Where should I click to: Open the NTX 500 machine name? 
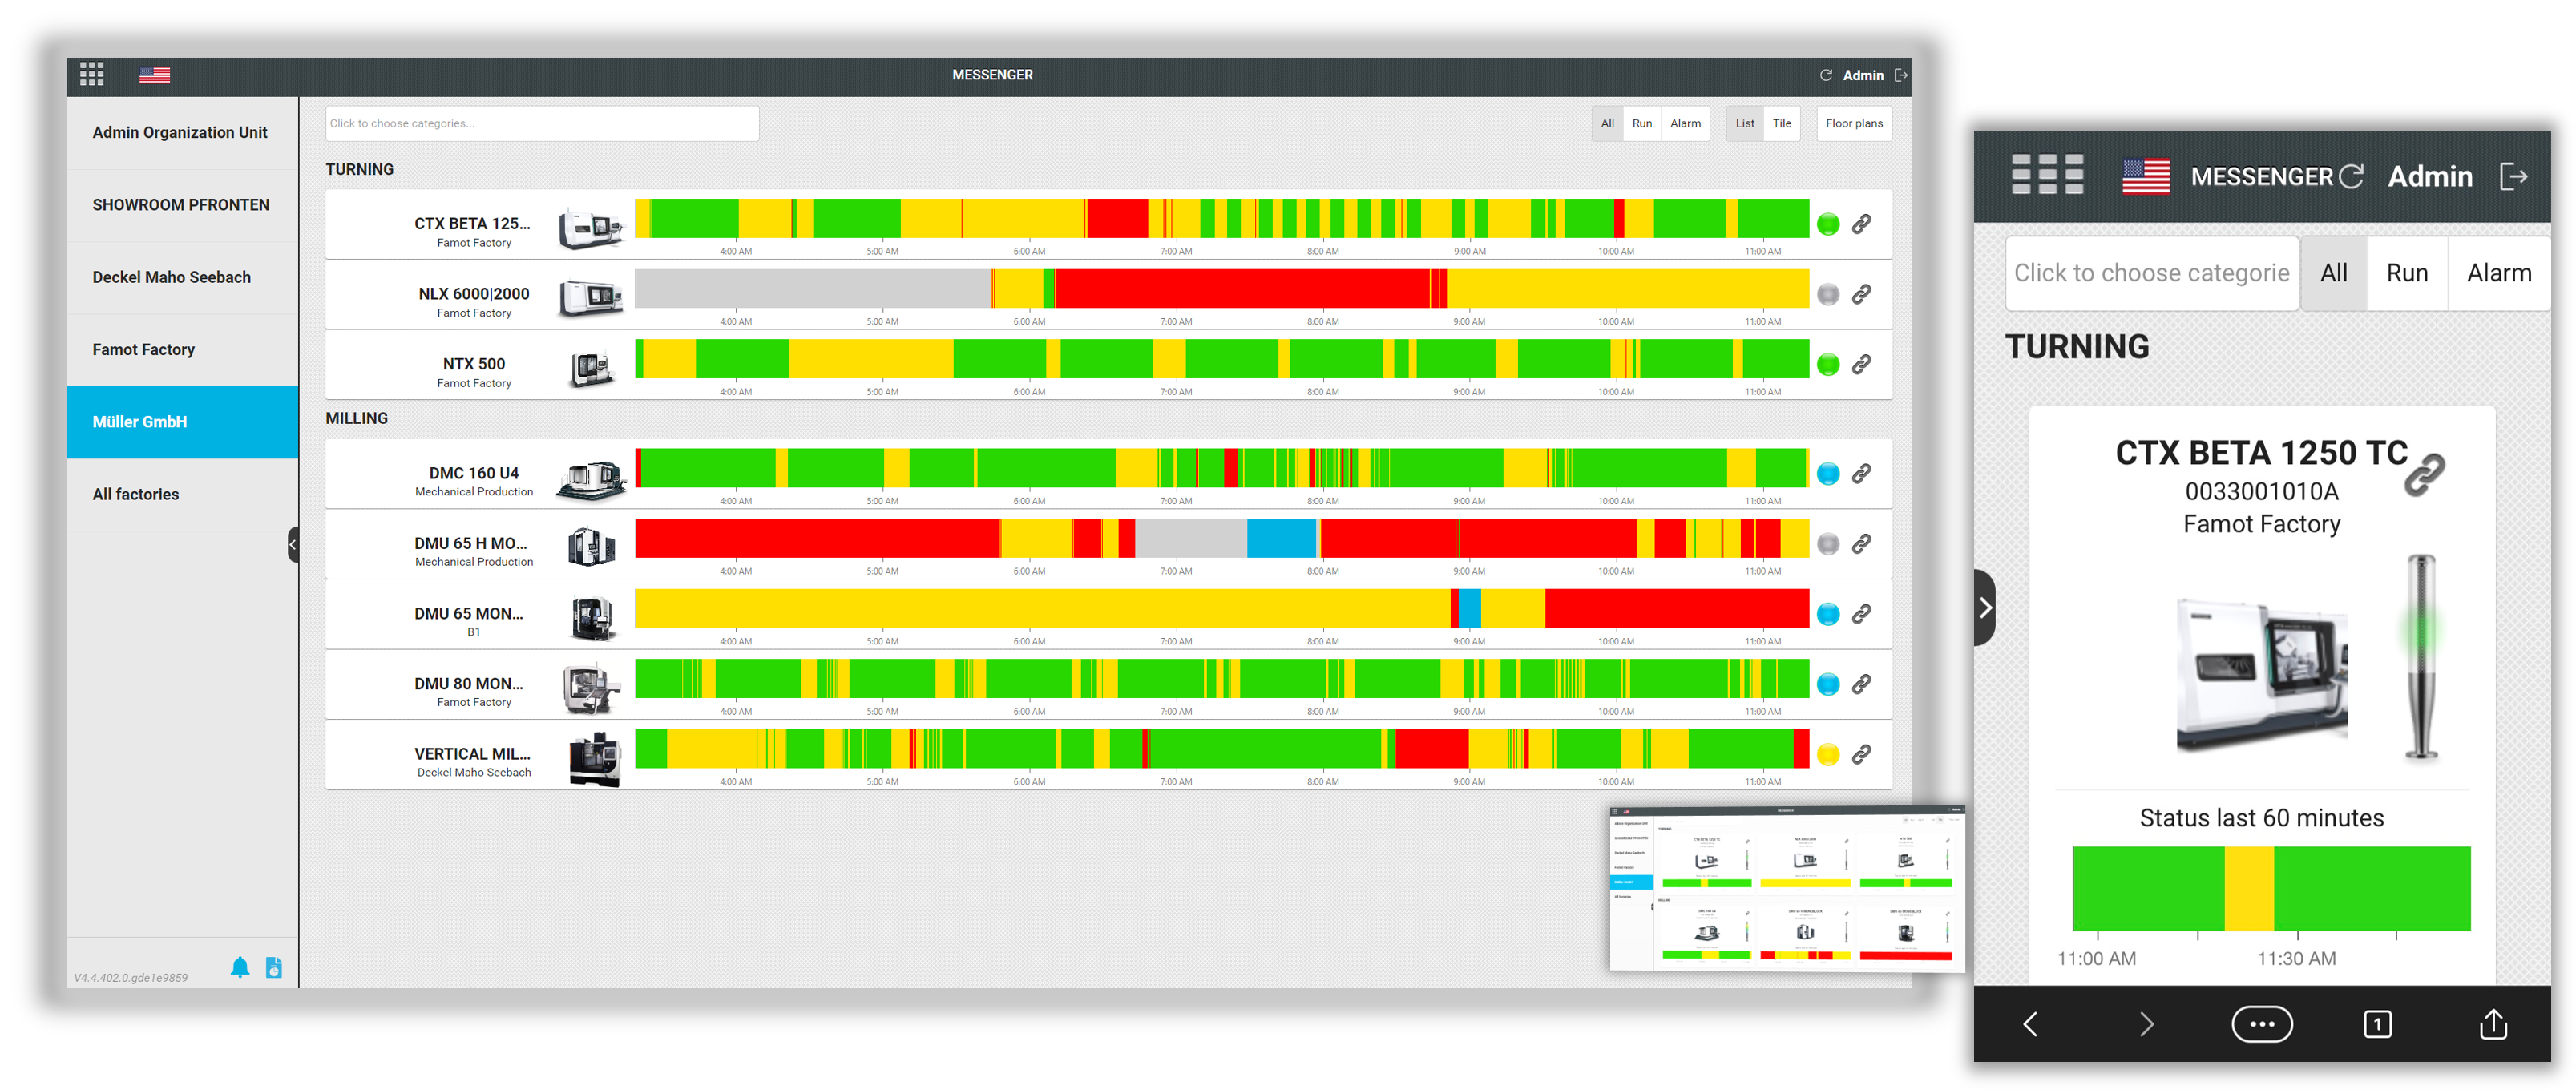474,364
